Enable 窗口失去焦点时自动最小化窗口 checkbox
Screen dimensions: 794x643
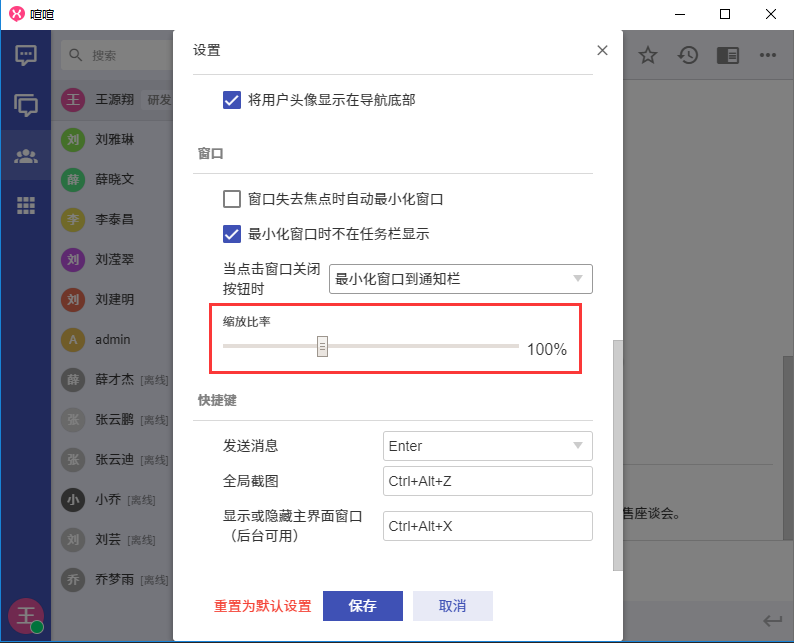point(232,199)
